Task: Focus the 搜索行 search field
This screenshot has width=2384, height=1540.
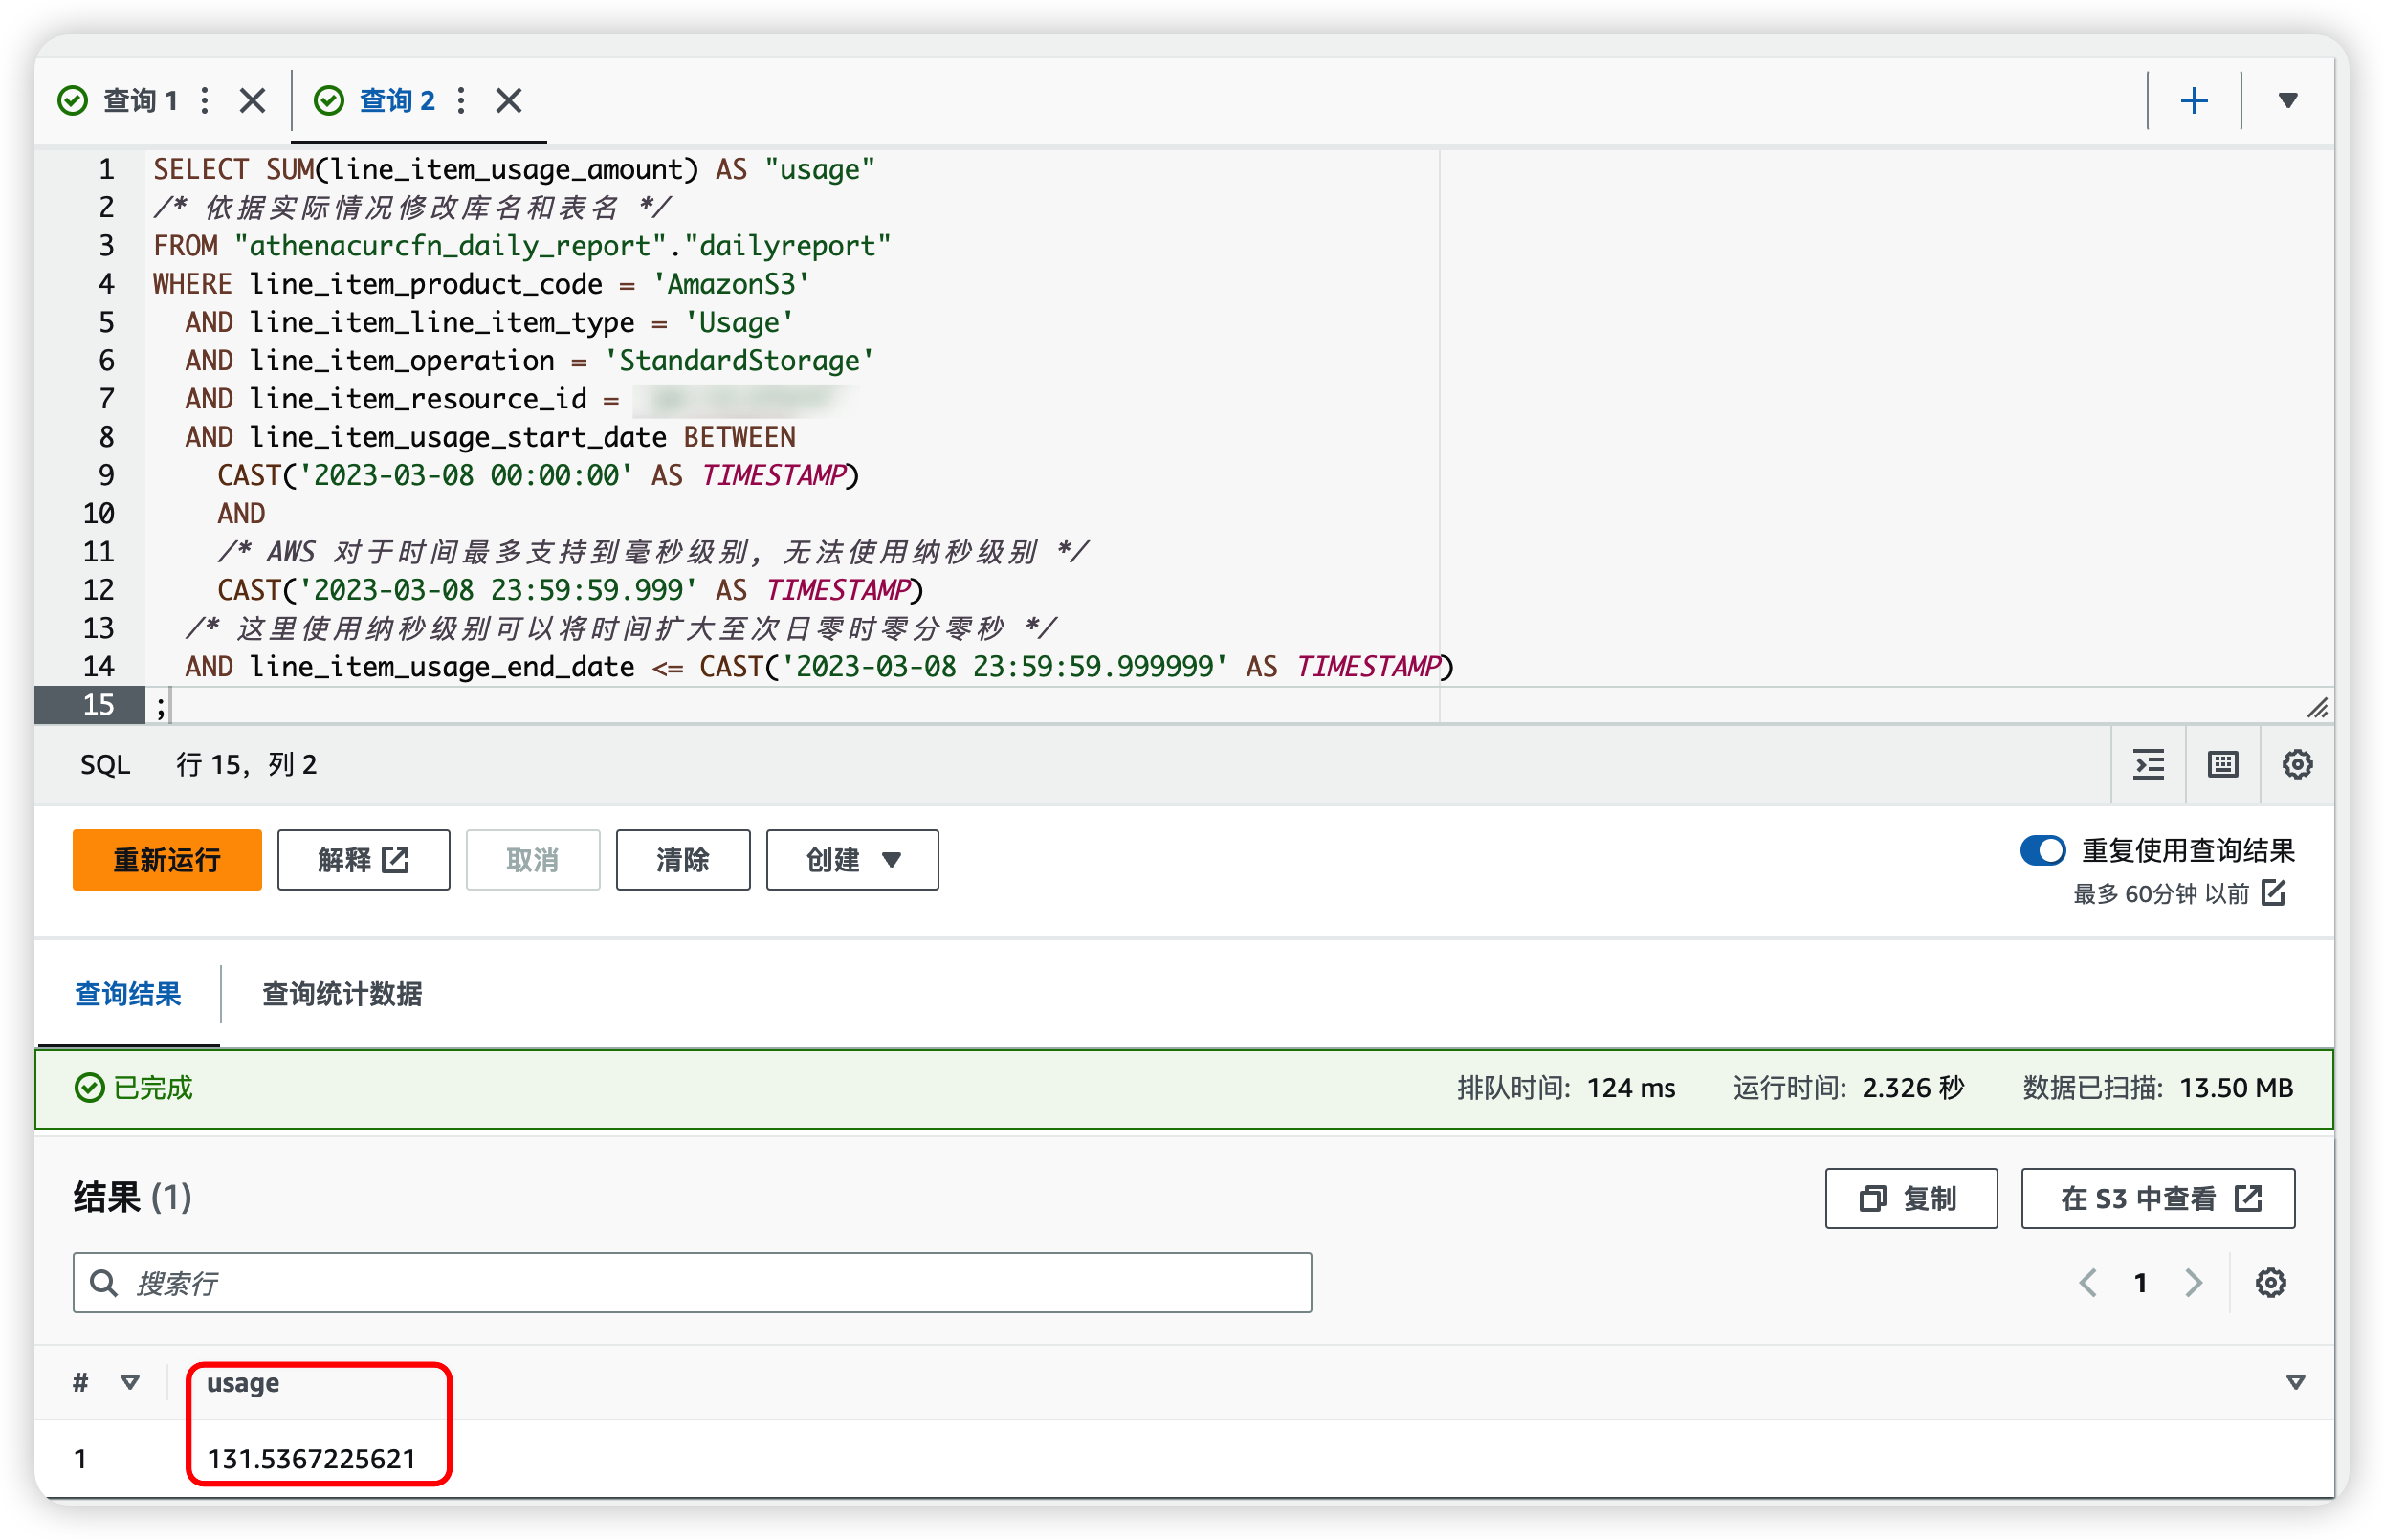Action: pos(692,1283)
